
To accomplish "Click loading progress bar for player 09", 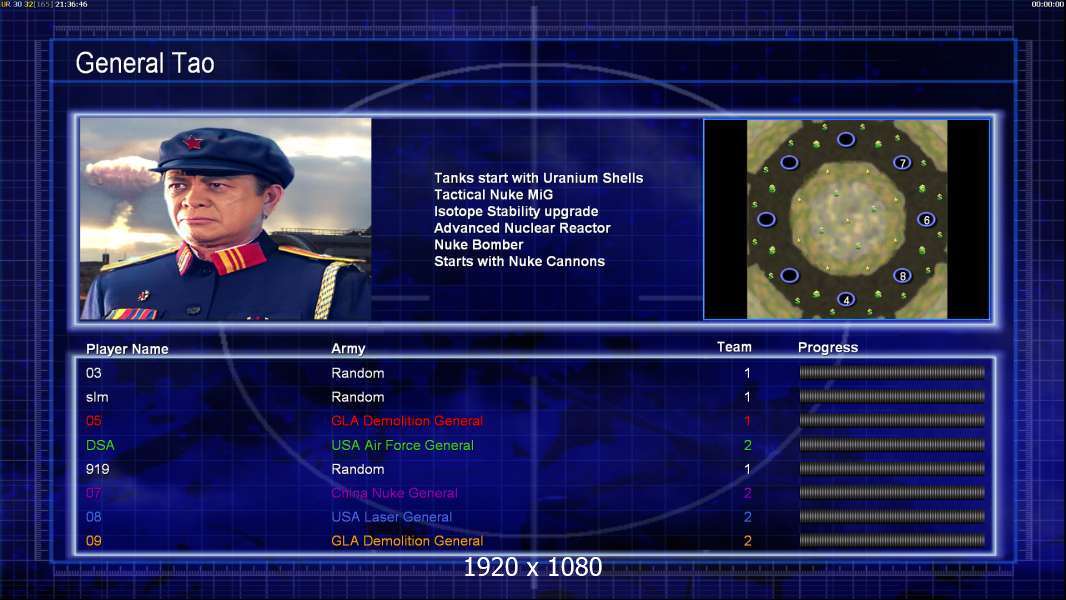I will (x=892, y=540).
